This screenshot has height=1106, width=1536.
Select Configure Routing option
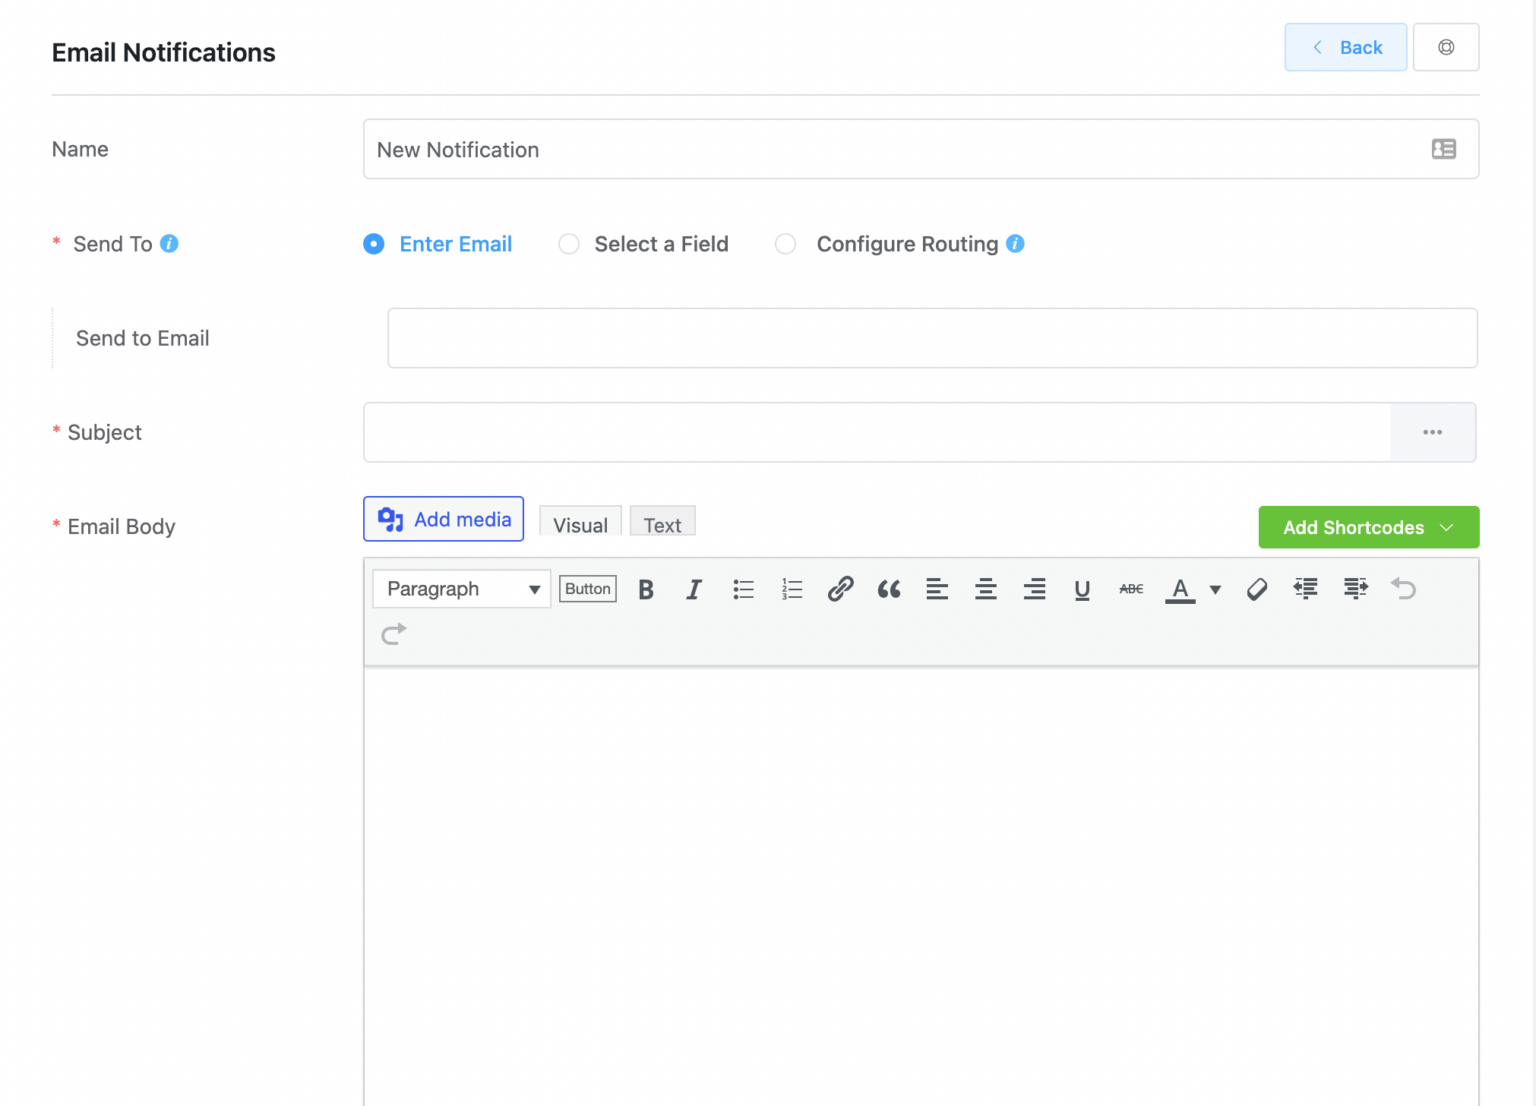pyautogui.click(x=786, y=244)
